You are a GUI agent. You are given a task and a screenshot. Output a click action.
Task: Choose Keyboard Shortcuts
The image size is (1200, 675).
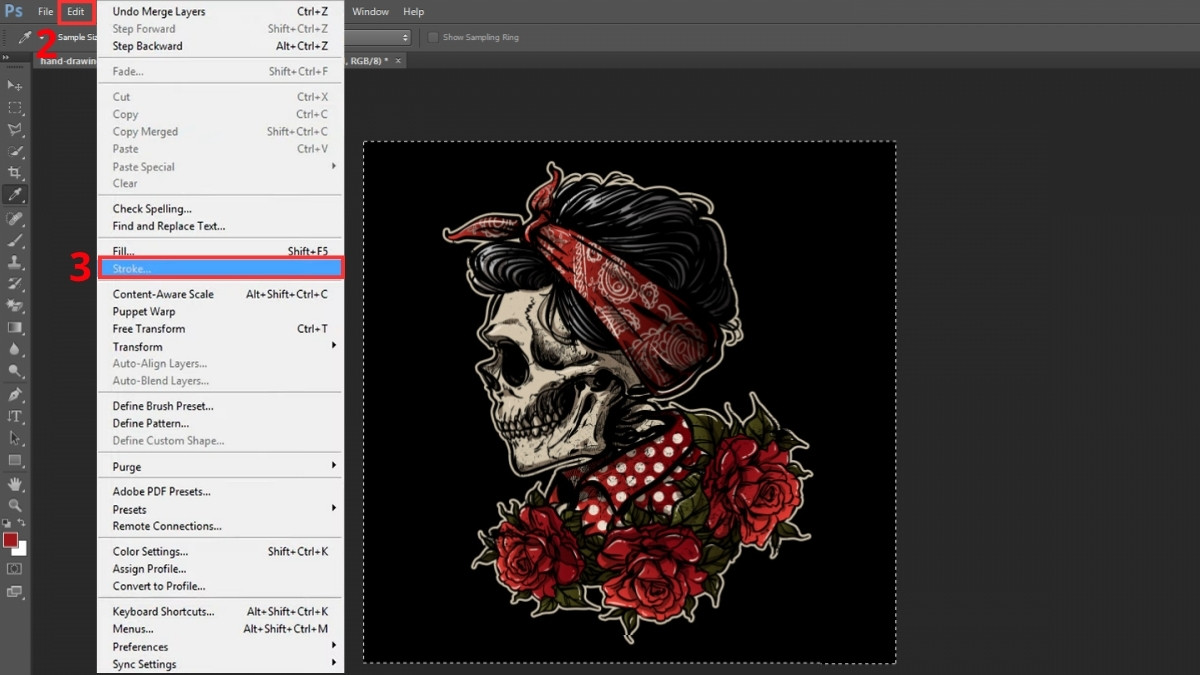[x=220, y=612]
